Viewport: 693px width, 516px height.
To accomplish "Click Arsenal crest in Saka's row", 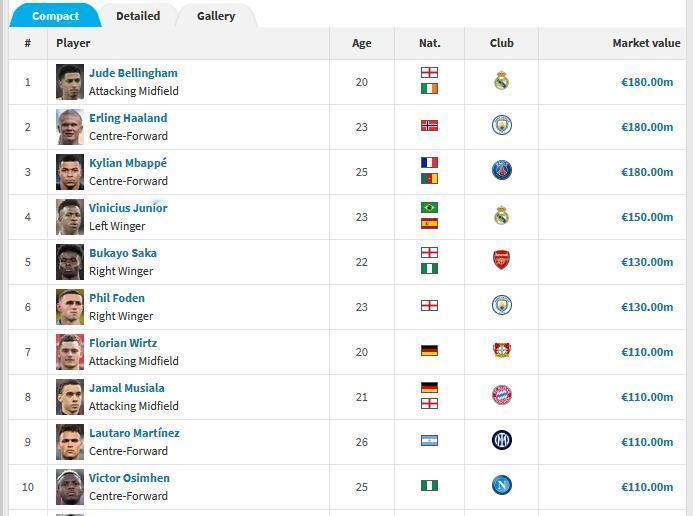I will 502,260.
